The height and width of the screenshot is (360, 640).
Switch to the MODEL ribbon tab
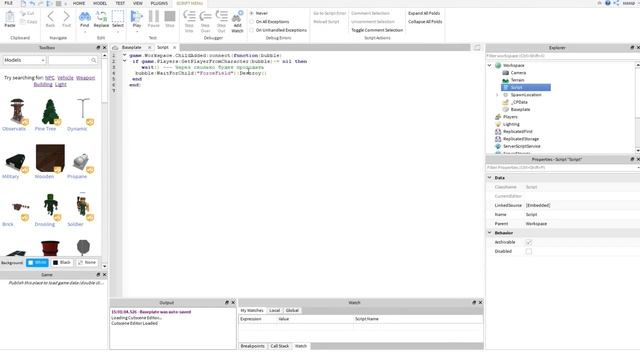click(x=100, y=3)
